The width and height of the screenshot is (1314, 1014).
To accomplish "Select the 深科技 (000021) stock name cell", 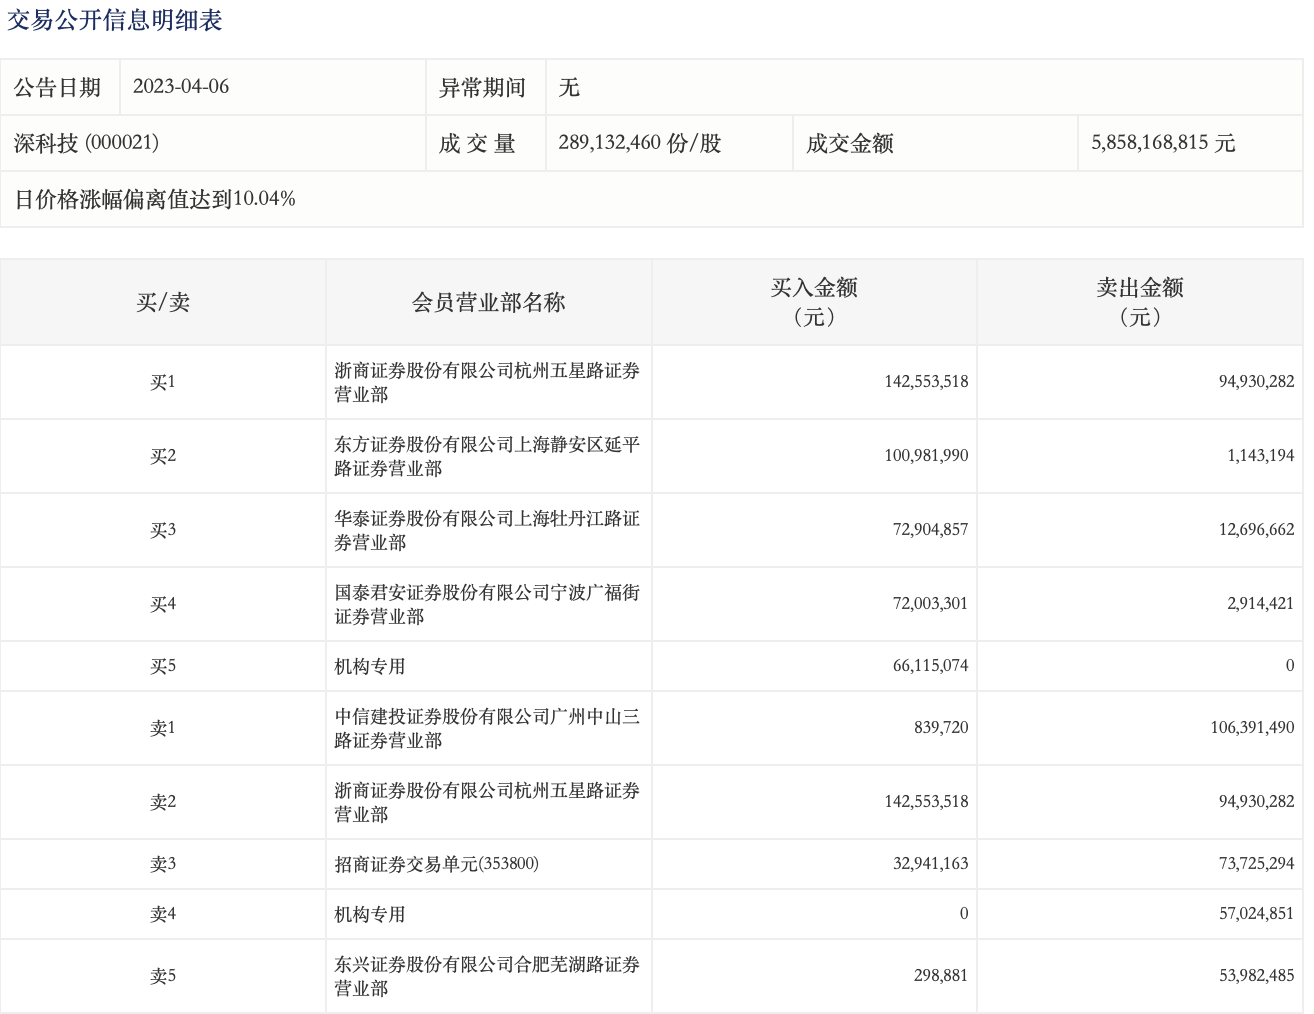I will pos(87,143).
